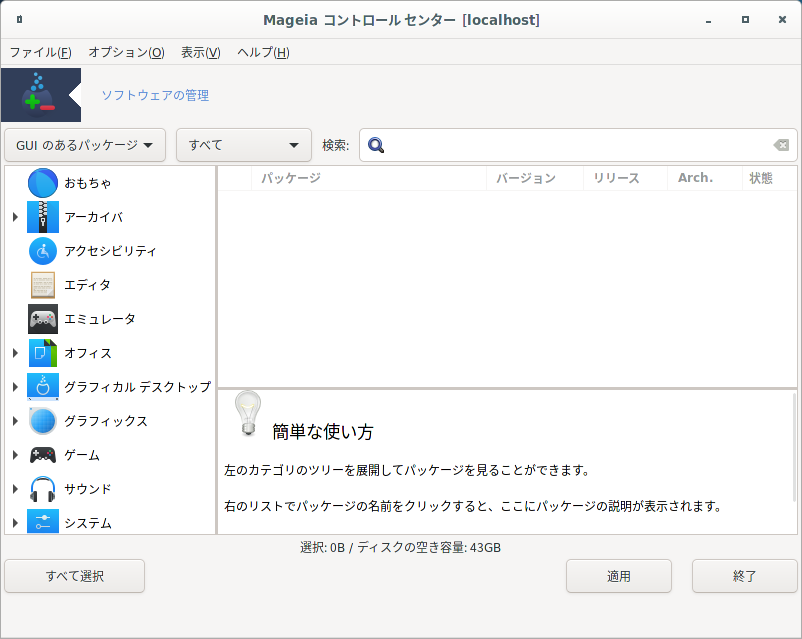The width and height of the screenshot is (802, 639).
Task: Click the すべて選択 button
Action: 75,576
